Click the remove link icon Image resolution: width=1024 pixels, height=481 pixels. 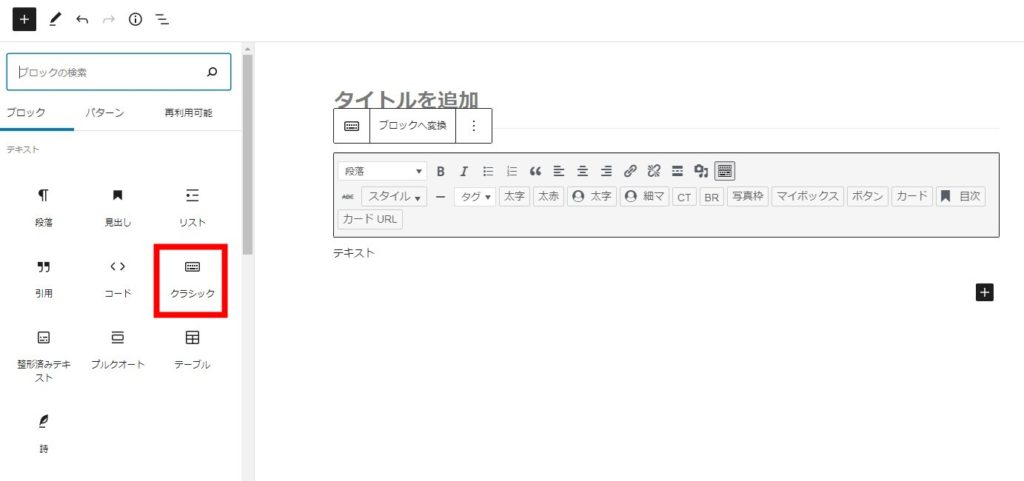click(x=654, y=172)
